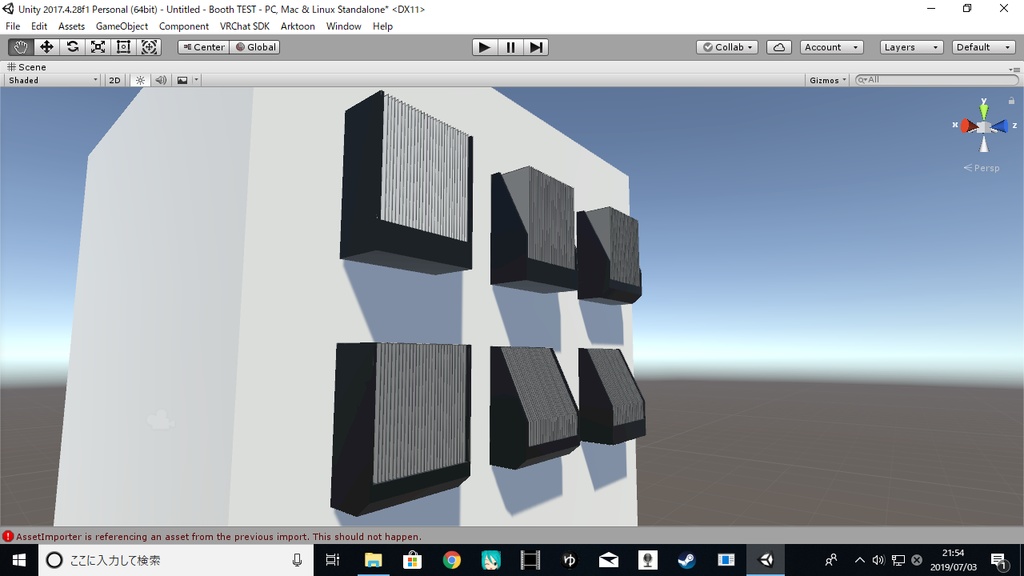
Task: Focus the scene search field
Action: click(936, 80)
